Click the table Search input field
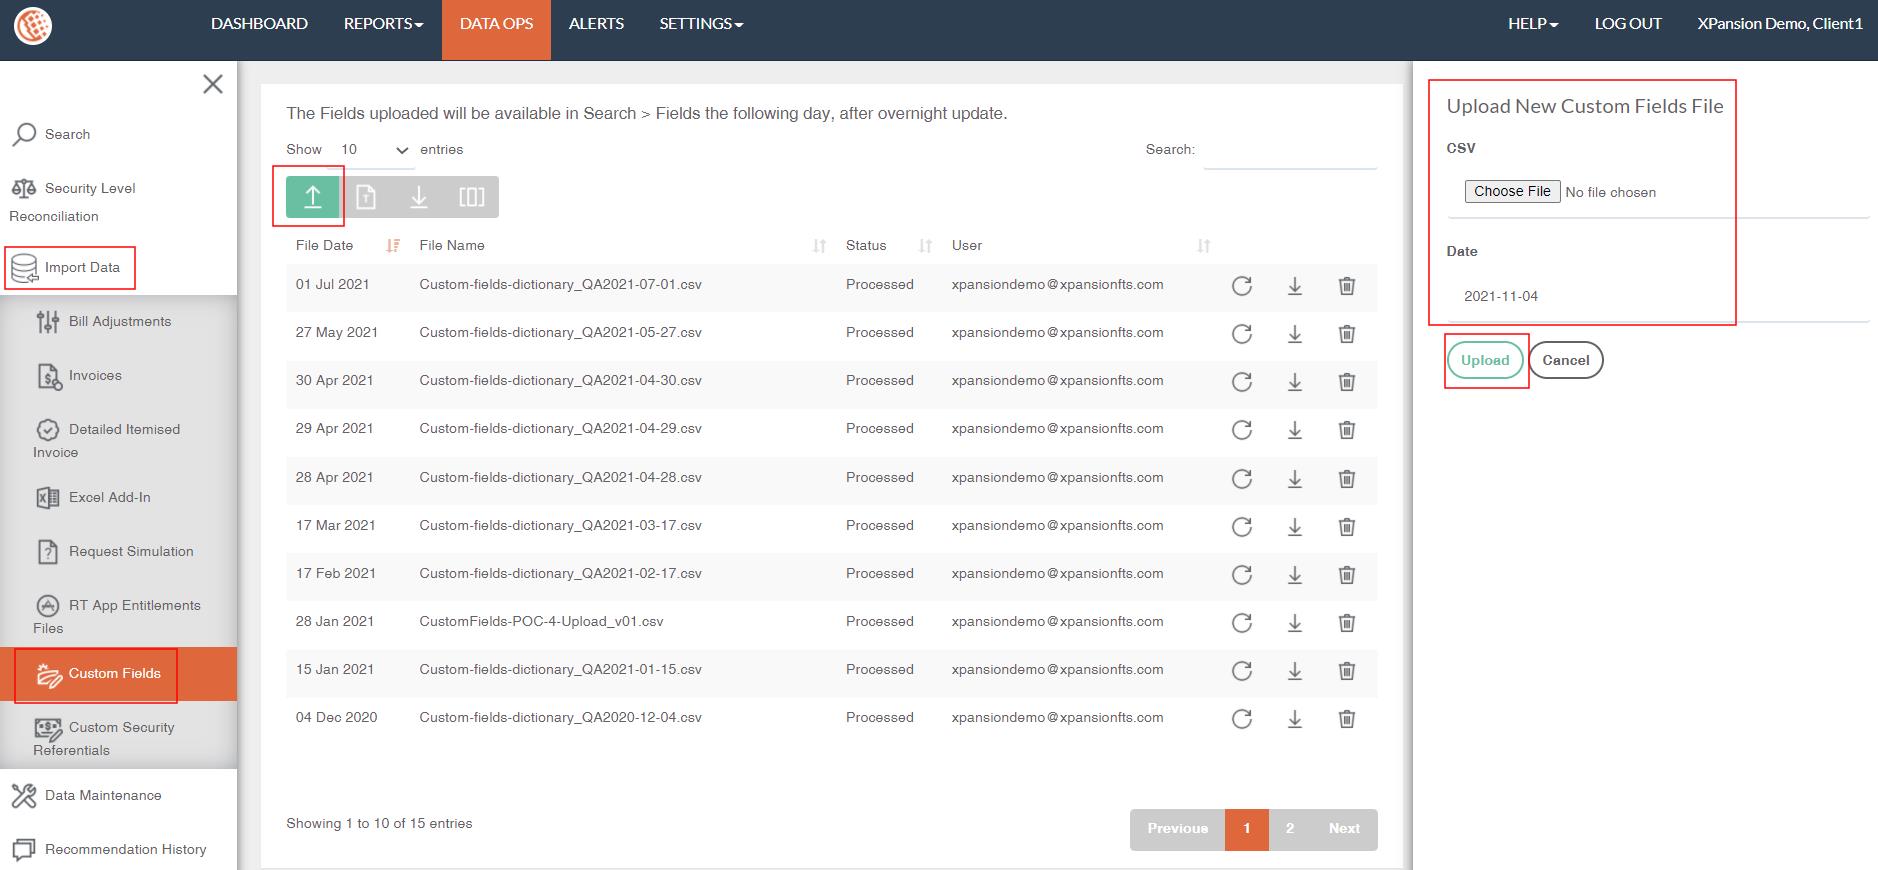The width and height of the screenshot is (1878, 870). 1289,150
